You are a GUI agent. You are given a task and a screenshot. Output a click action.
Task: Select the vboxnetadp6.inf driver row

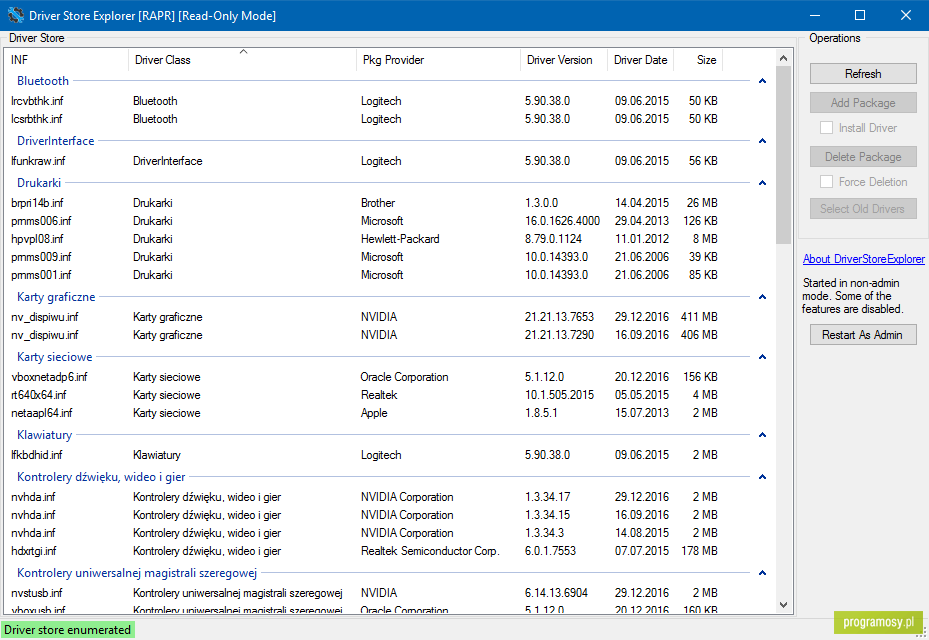pos(364,377)
